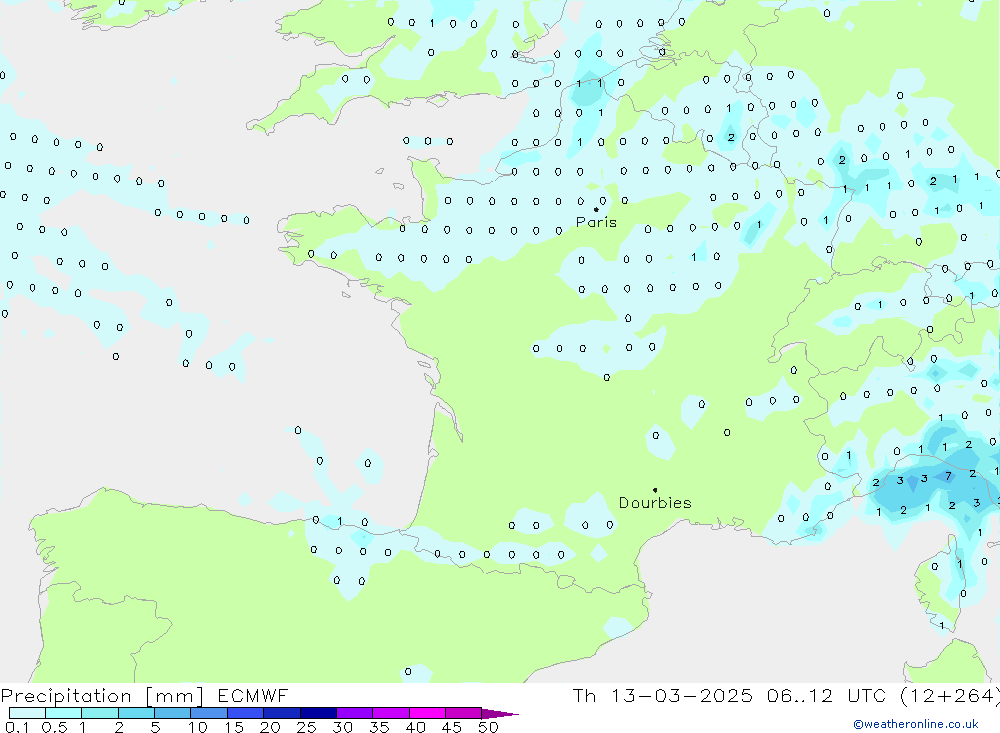Click the Dourbies city label

[x=655, y=503]
